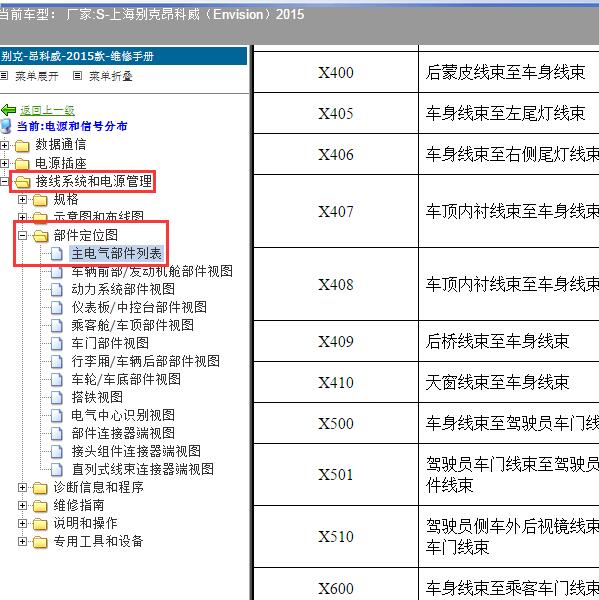The image size is (599, 600).
Task: Click the X407 table cell
Action: (x=336, y=211)
